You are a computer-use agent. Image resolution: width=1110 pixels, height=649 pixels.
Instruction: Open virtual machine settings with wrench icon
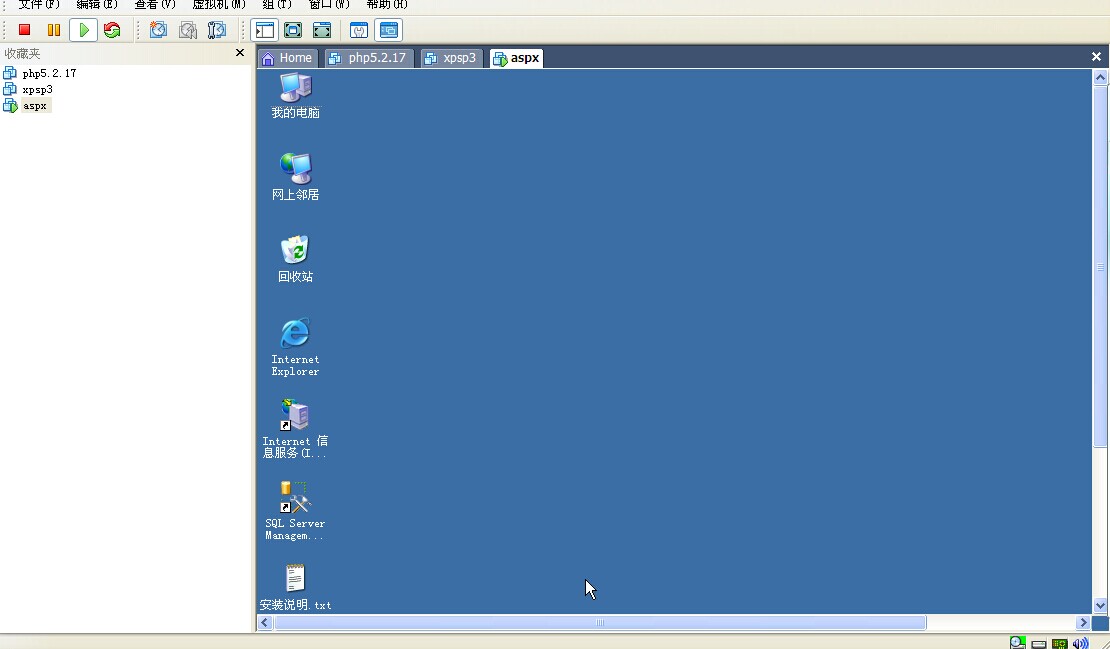point(358,30)
